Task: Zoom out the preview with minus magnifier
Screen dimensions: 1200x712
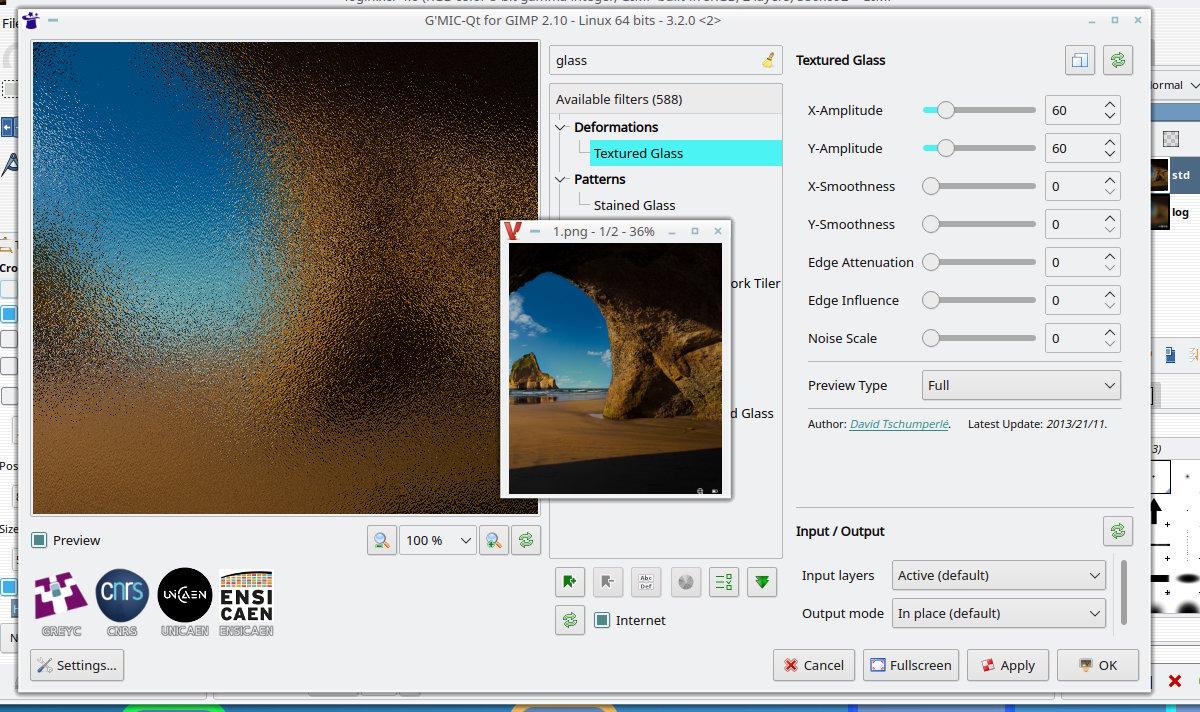Action: pos(381,540)
